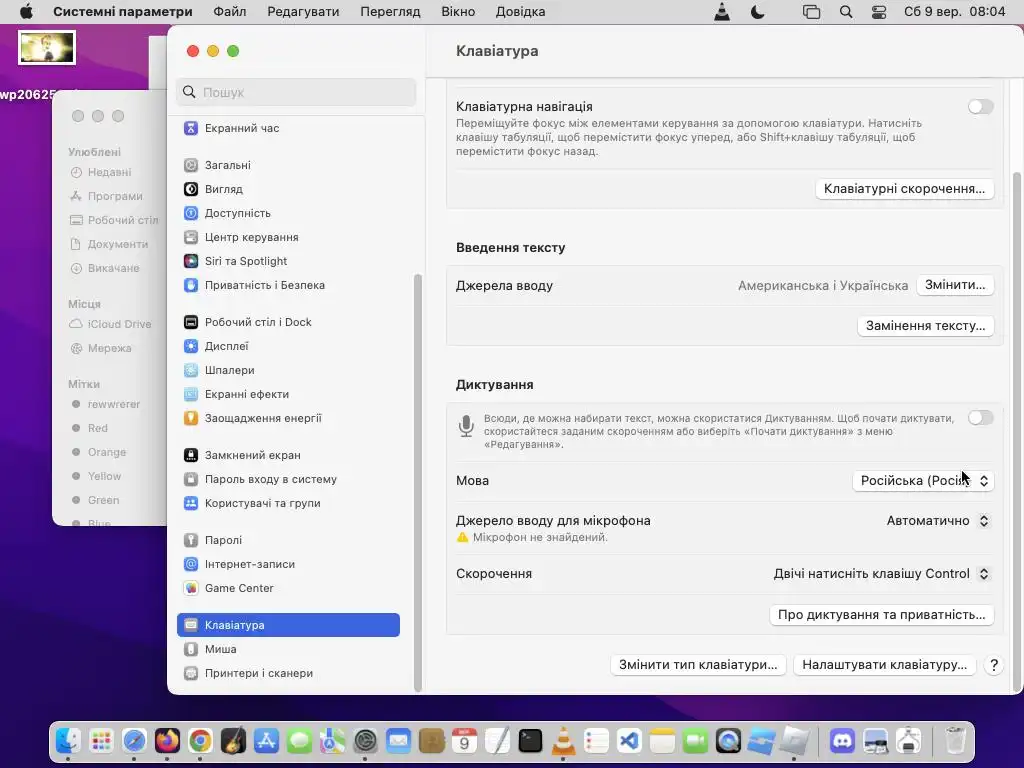Select Документи in Finder window sidebar

coord(109,244)
